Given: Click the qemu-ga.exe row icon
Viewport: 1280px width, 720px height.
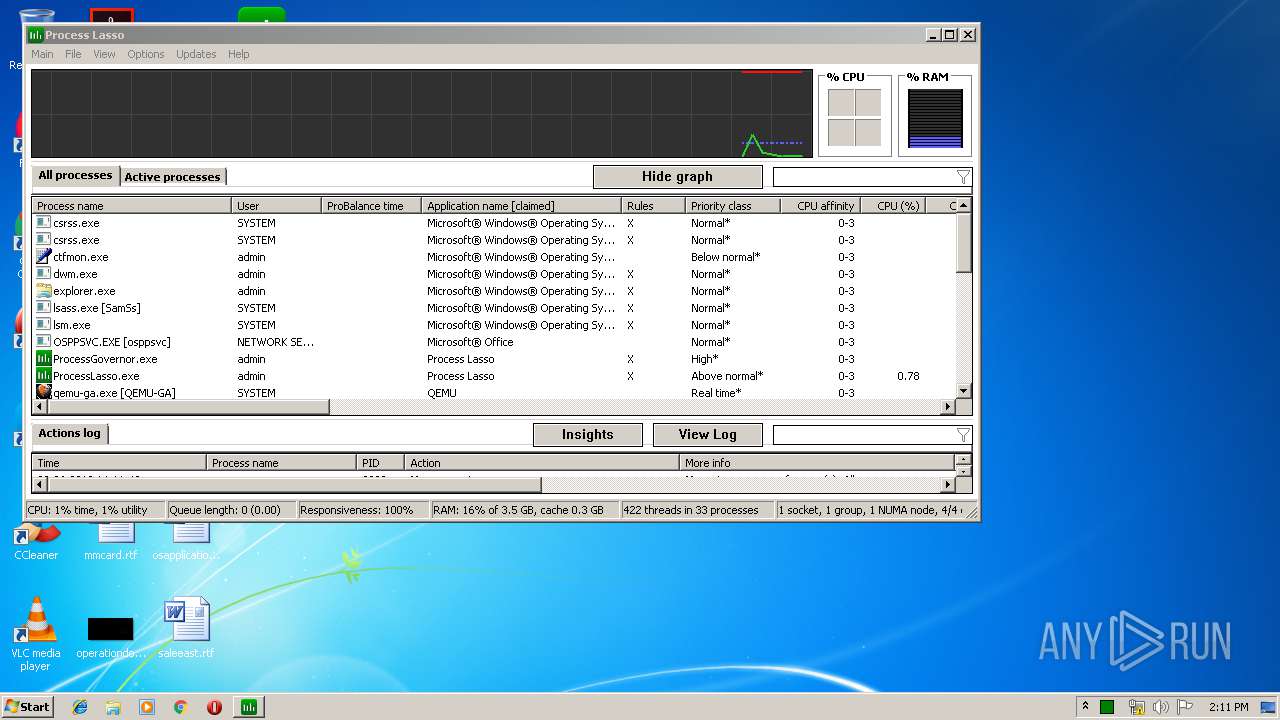Looking at the screenshot, I should coord(43,393).
